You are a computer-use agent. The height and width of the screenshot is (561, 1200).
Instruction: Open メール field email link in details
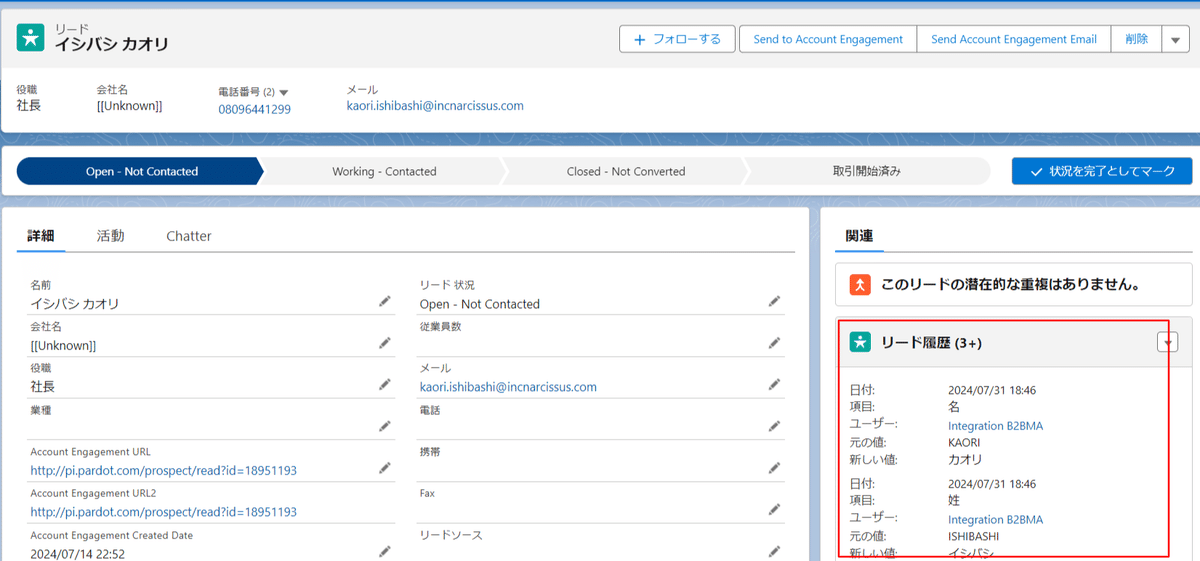(x=508, y=387)
